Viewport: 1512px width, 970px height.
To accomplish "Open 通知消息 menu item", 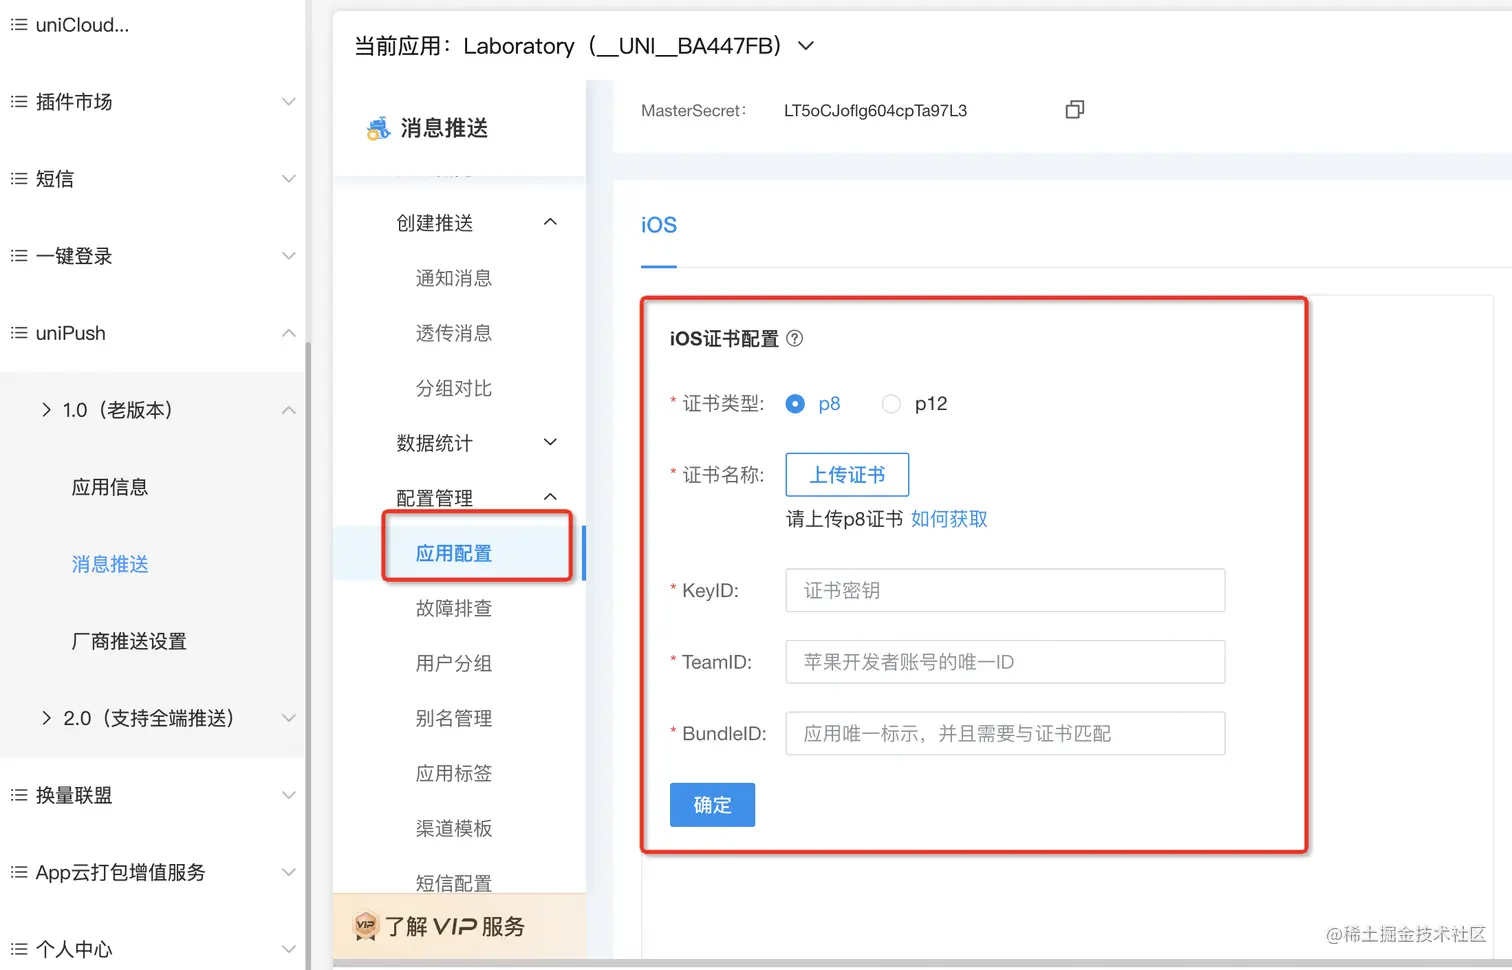I will [x=454, y=278].
